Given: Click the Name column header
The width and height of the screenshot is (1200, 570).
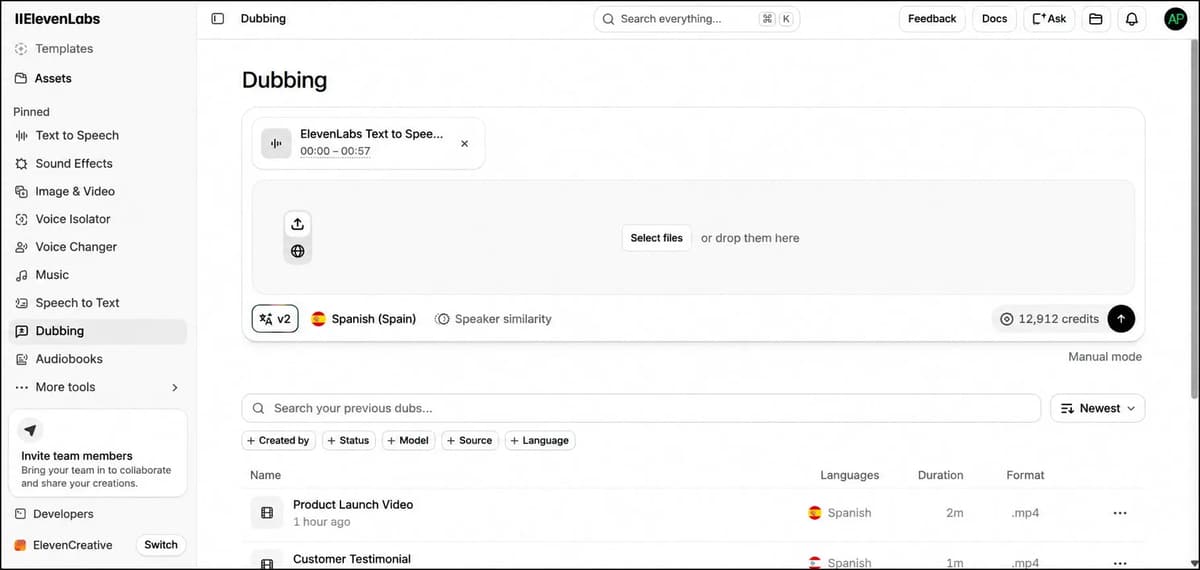Looking at the screenshot, I should pyautogui.click(x=265, y=475).
